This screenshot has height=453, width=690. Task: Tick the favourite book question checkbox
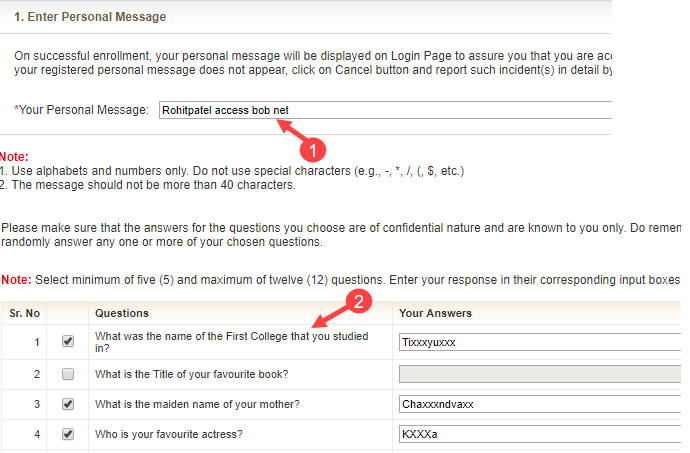click(68, 374)
